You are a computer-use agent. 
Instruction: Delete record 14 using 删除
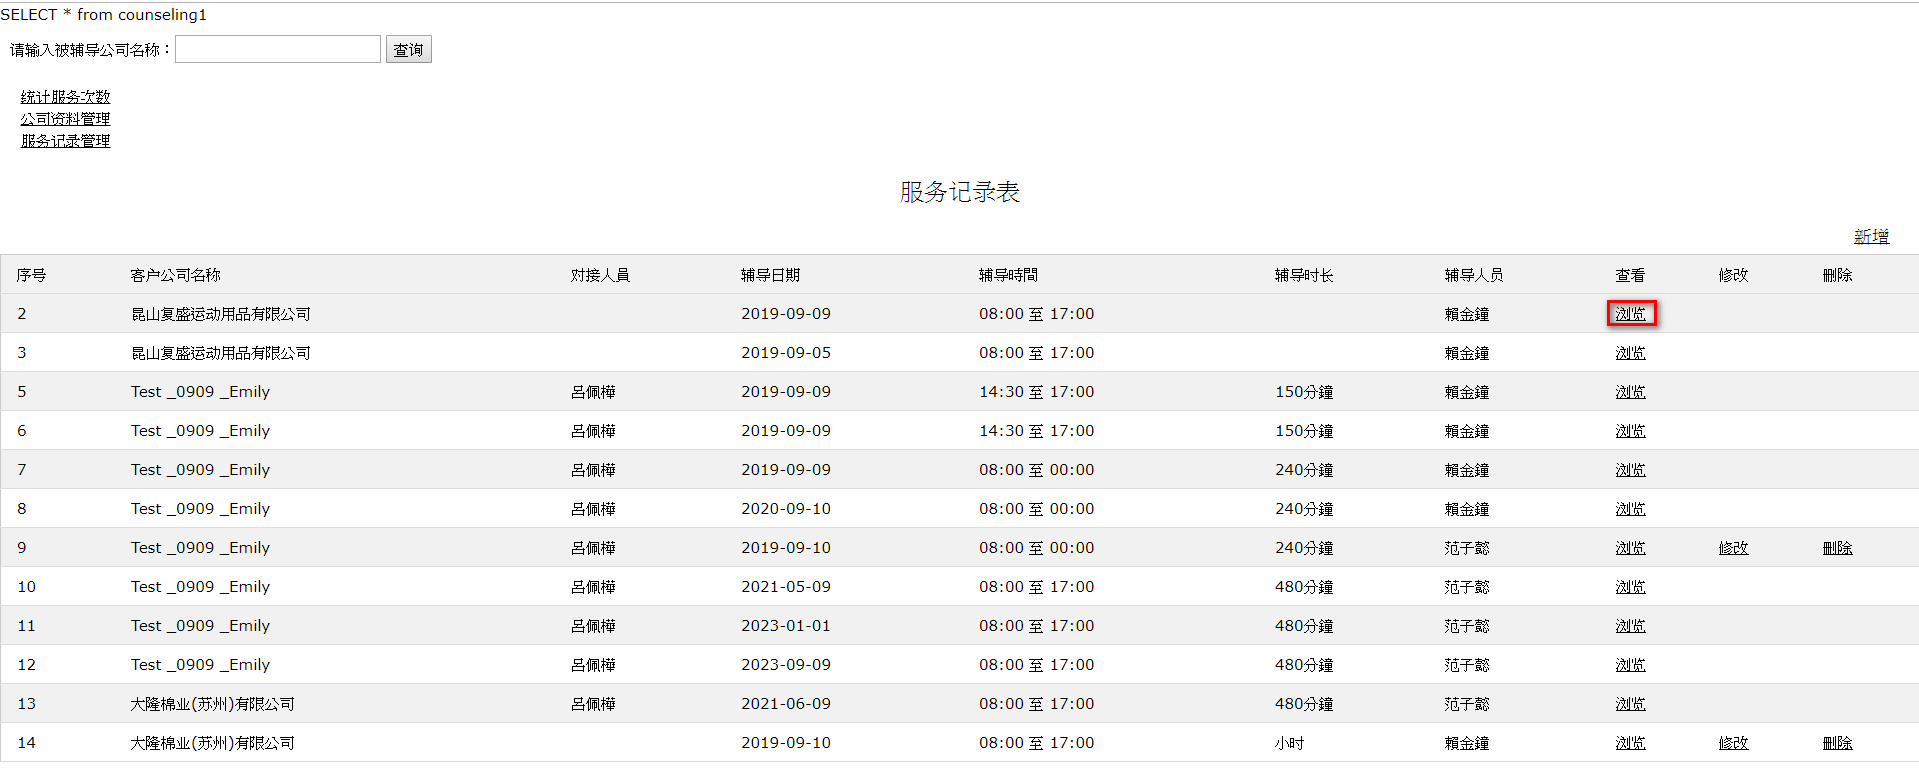(x=1837, y=743)
